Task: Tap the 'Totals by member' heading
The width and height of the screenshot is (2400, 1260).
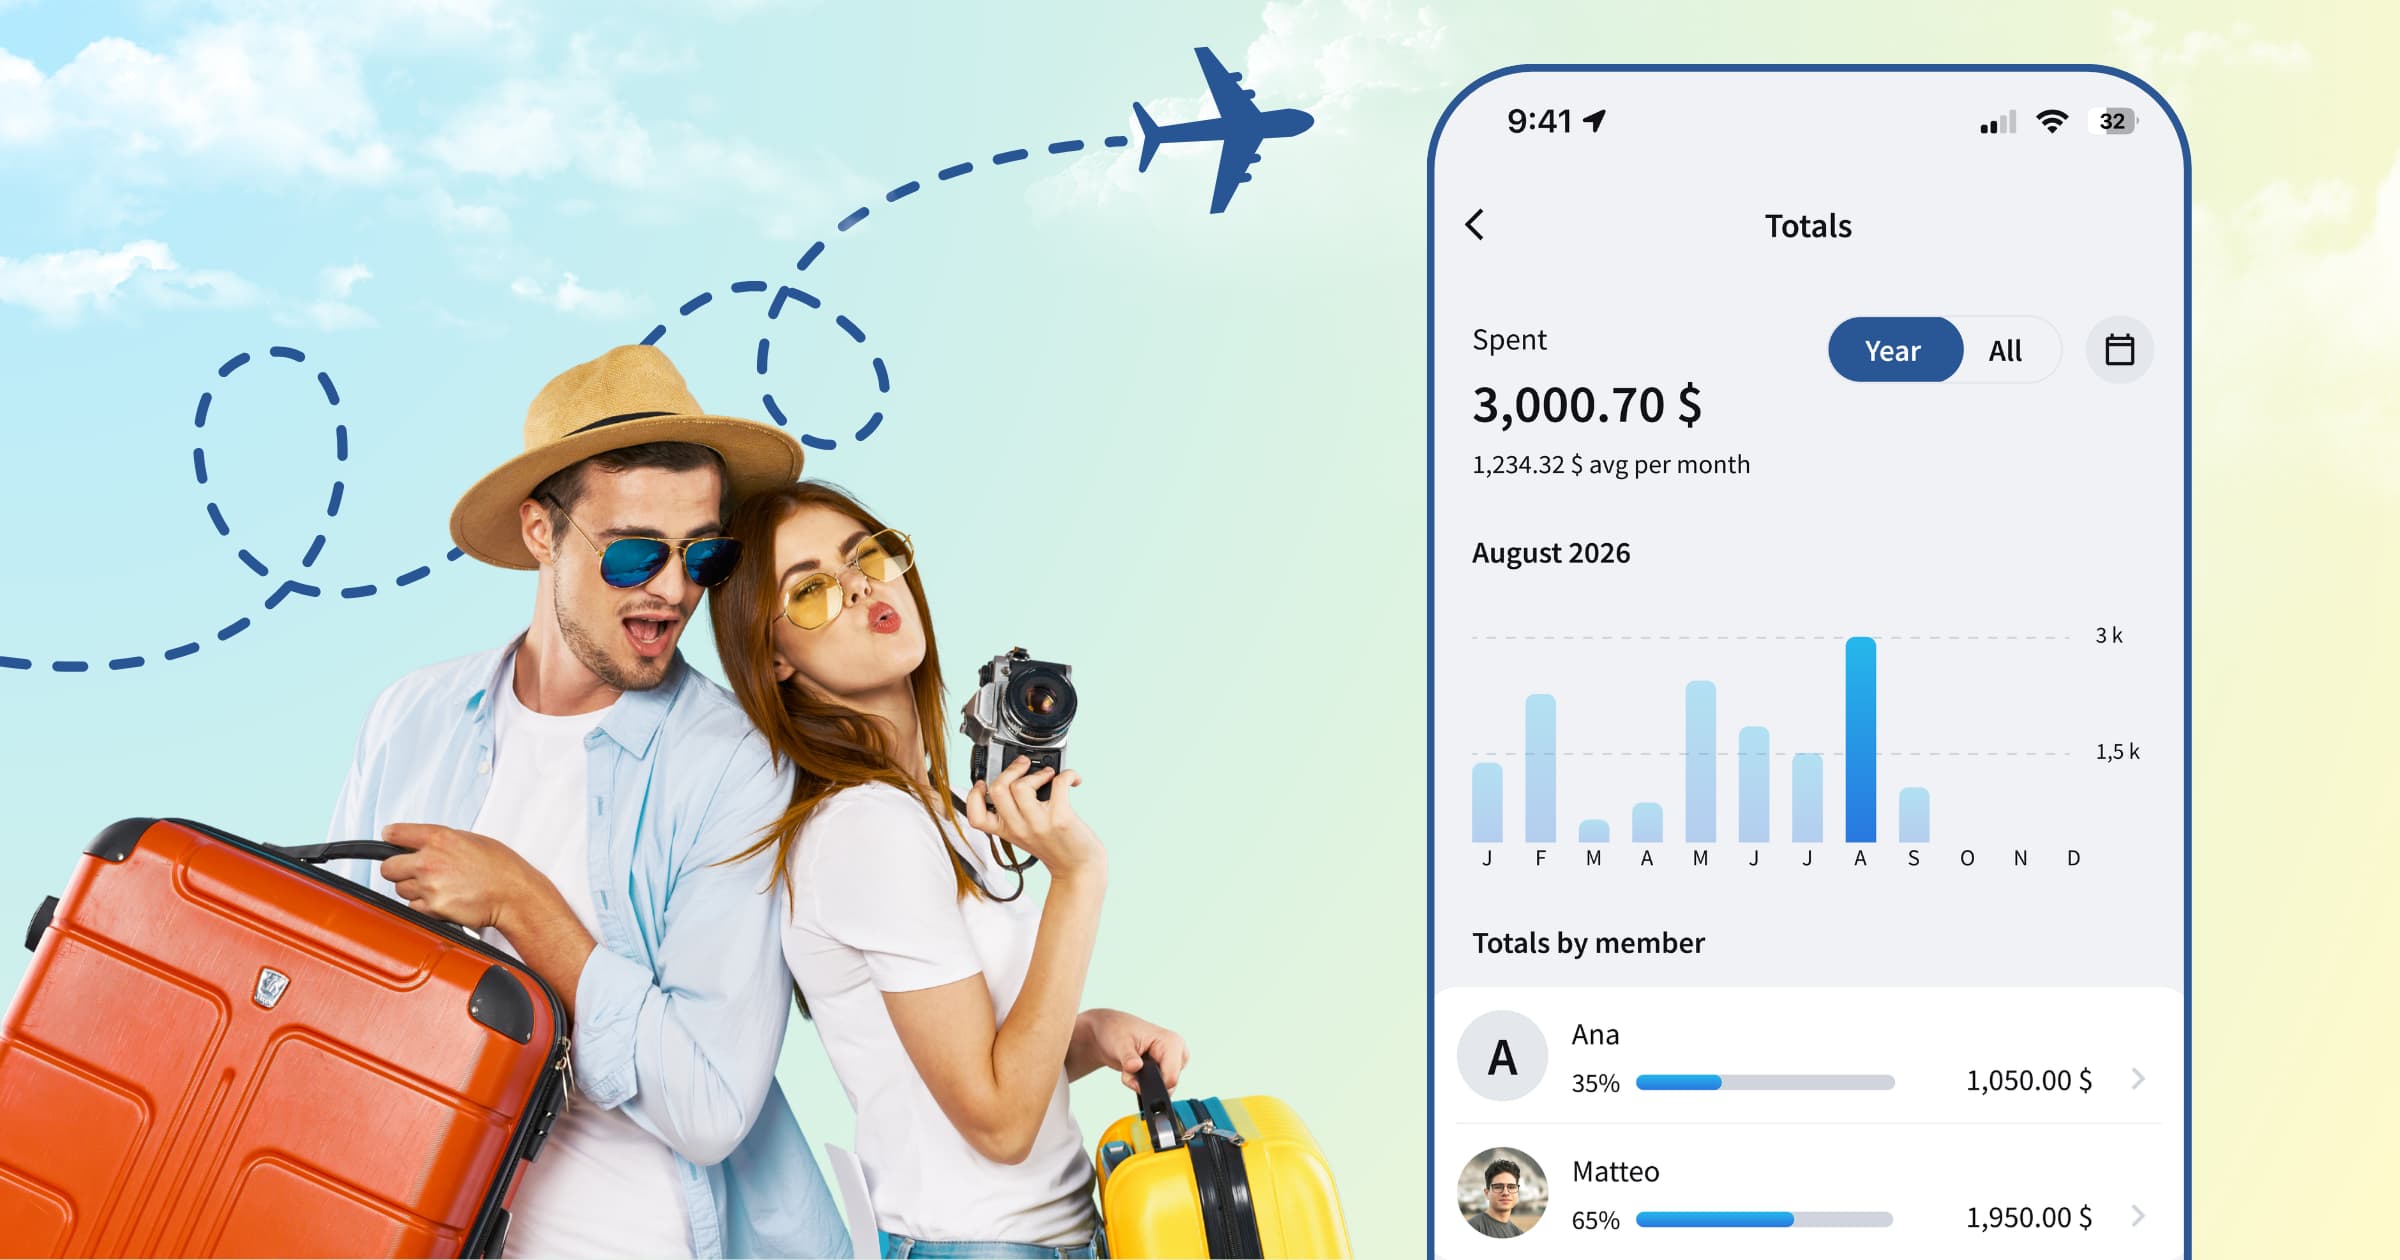Action: [1588, 943]
